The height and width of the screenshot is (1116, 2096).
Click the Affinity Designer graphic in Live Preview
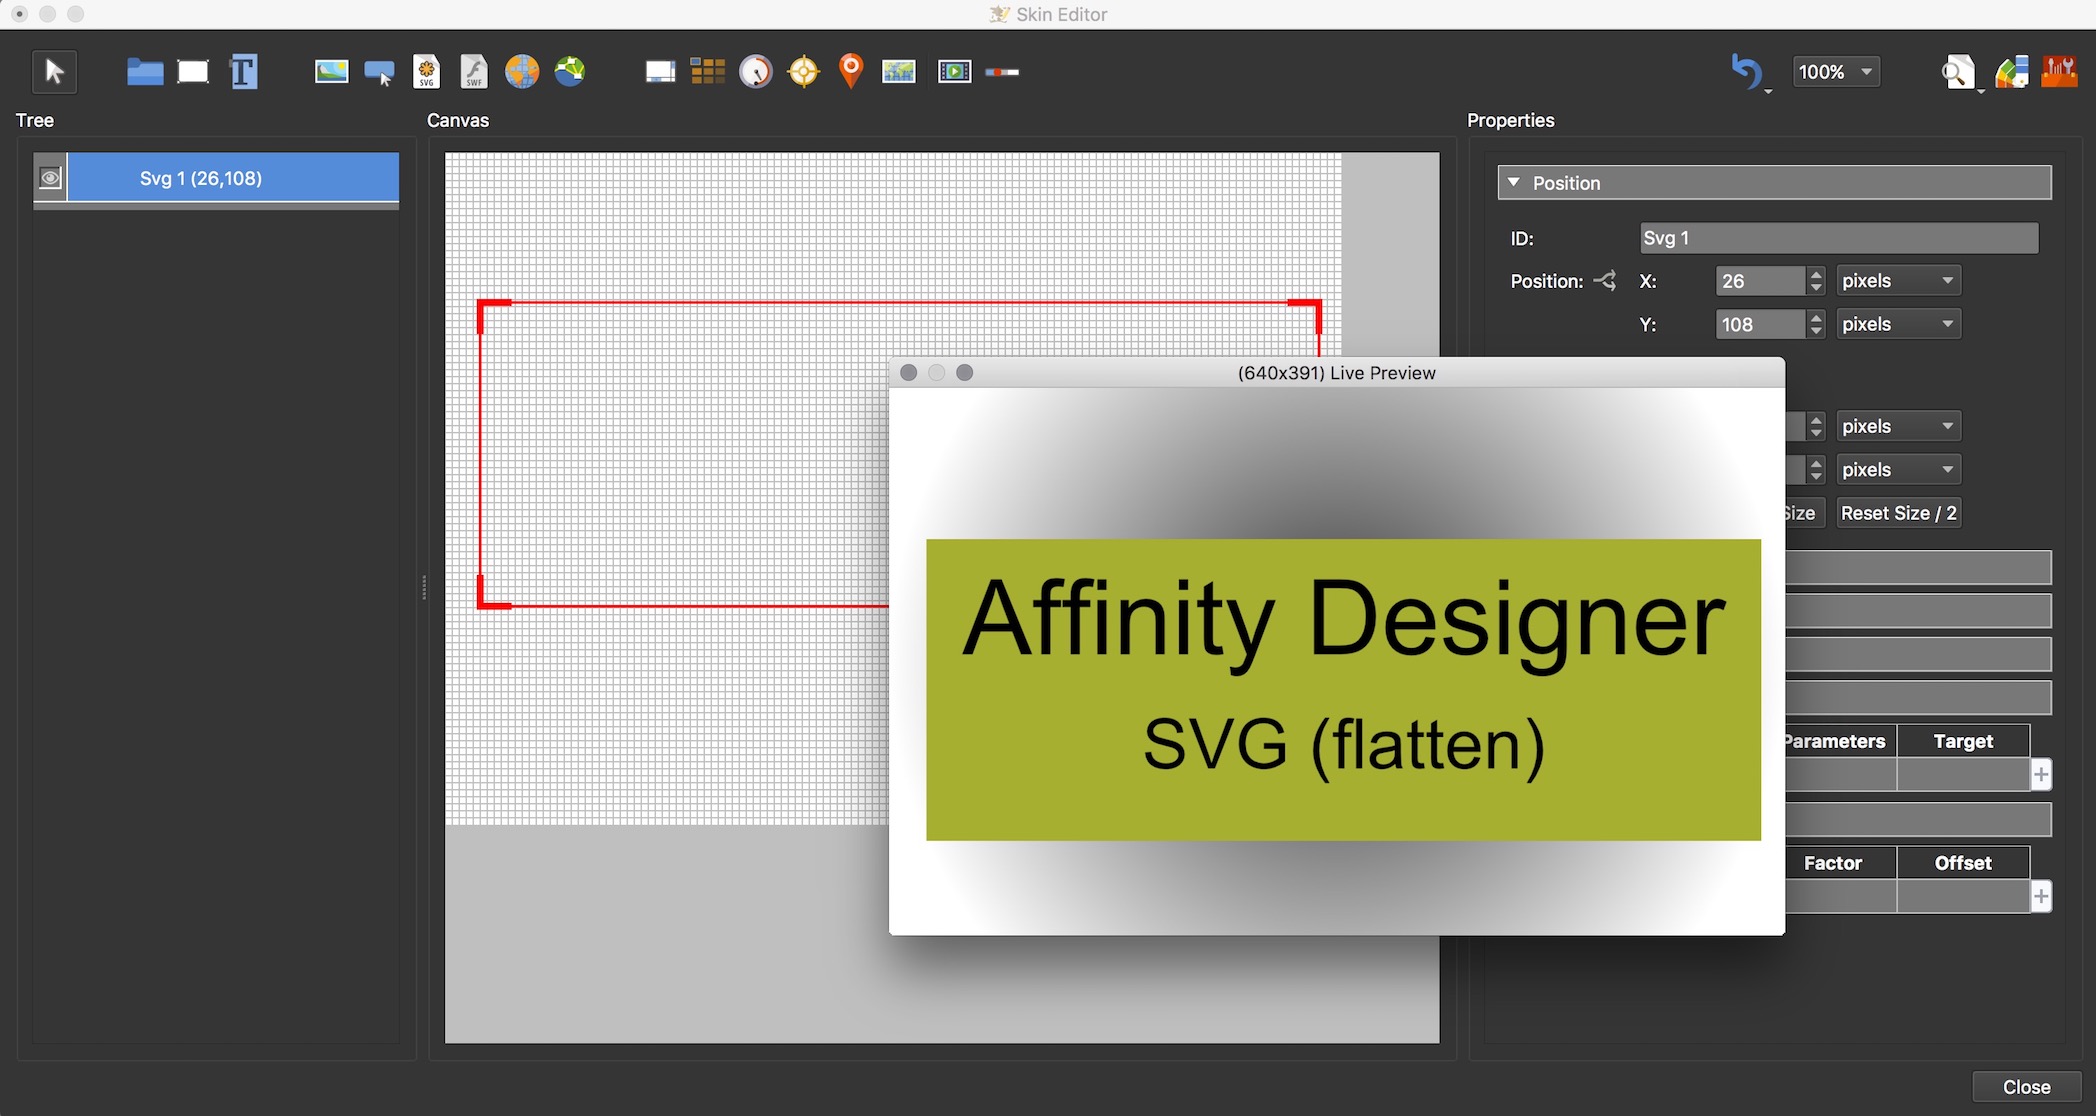pyautogui.click(x=1343, y=690)
